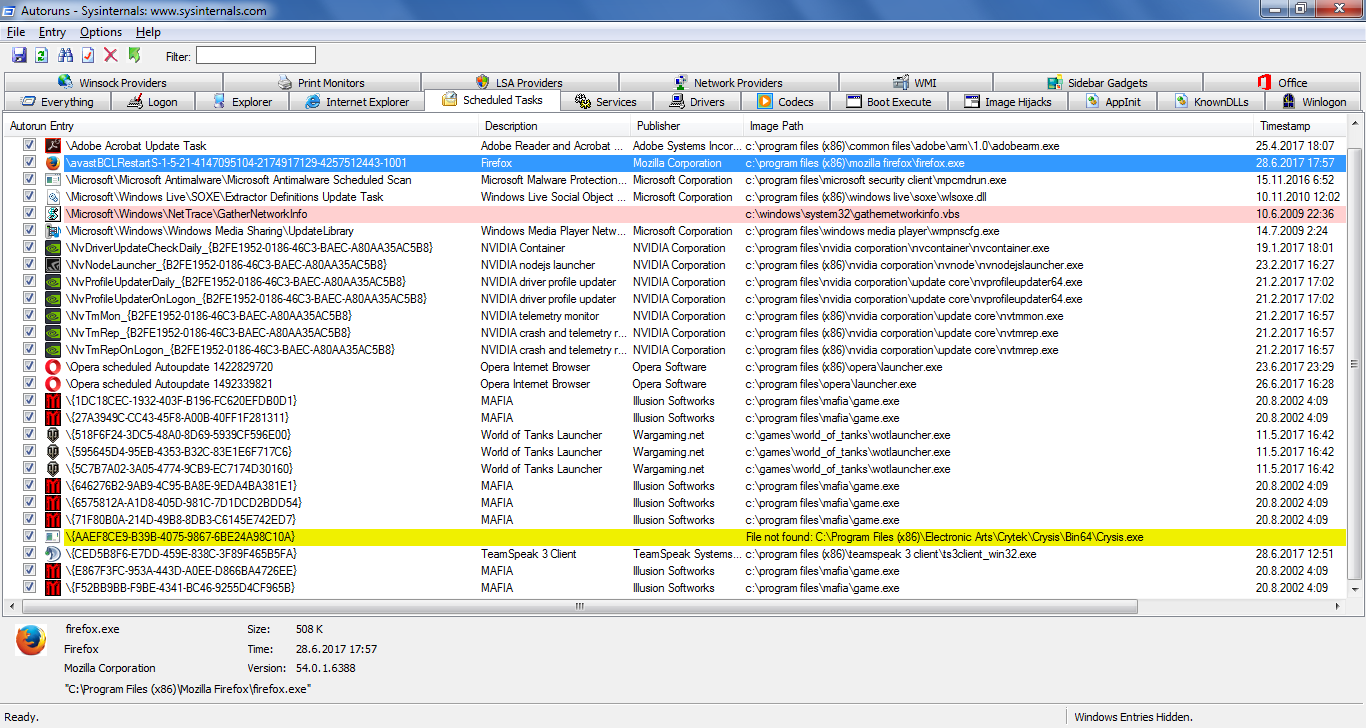
Task: Open the Entry menu
Action: tap(52, 32)
